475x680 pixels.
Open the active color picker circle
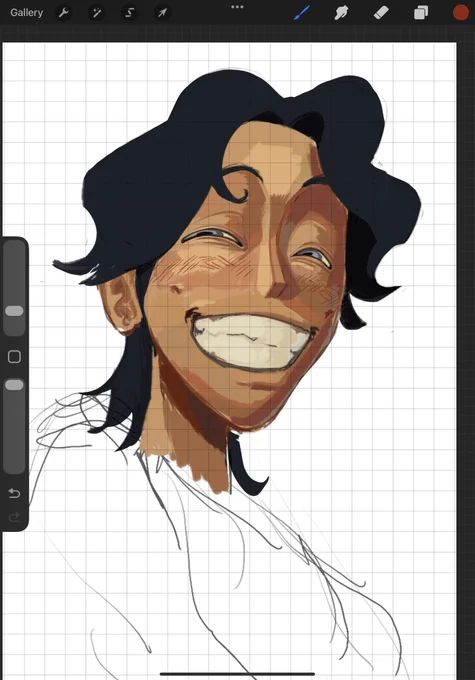tap(461, 13)
